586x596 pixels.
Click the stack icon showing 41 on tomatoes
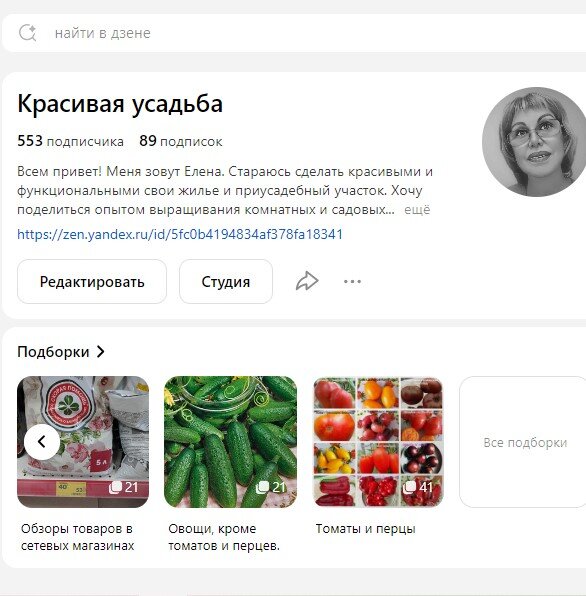(409, 487)
